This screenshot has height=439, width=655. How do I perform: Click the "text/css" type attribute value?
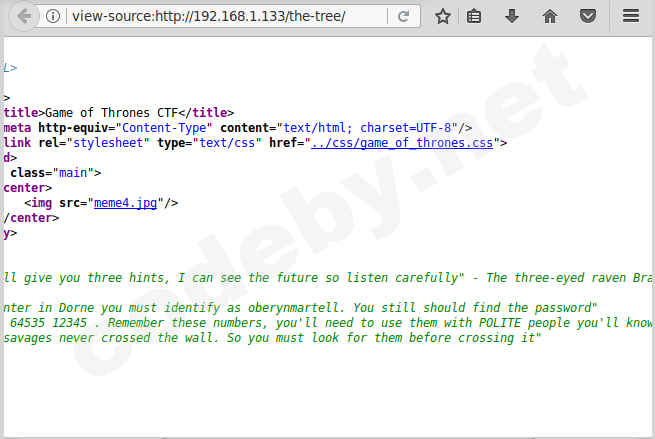click(227, 143)
